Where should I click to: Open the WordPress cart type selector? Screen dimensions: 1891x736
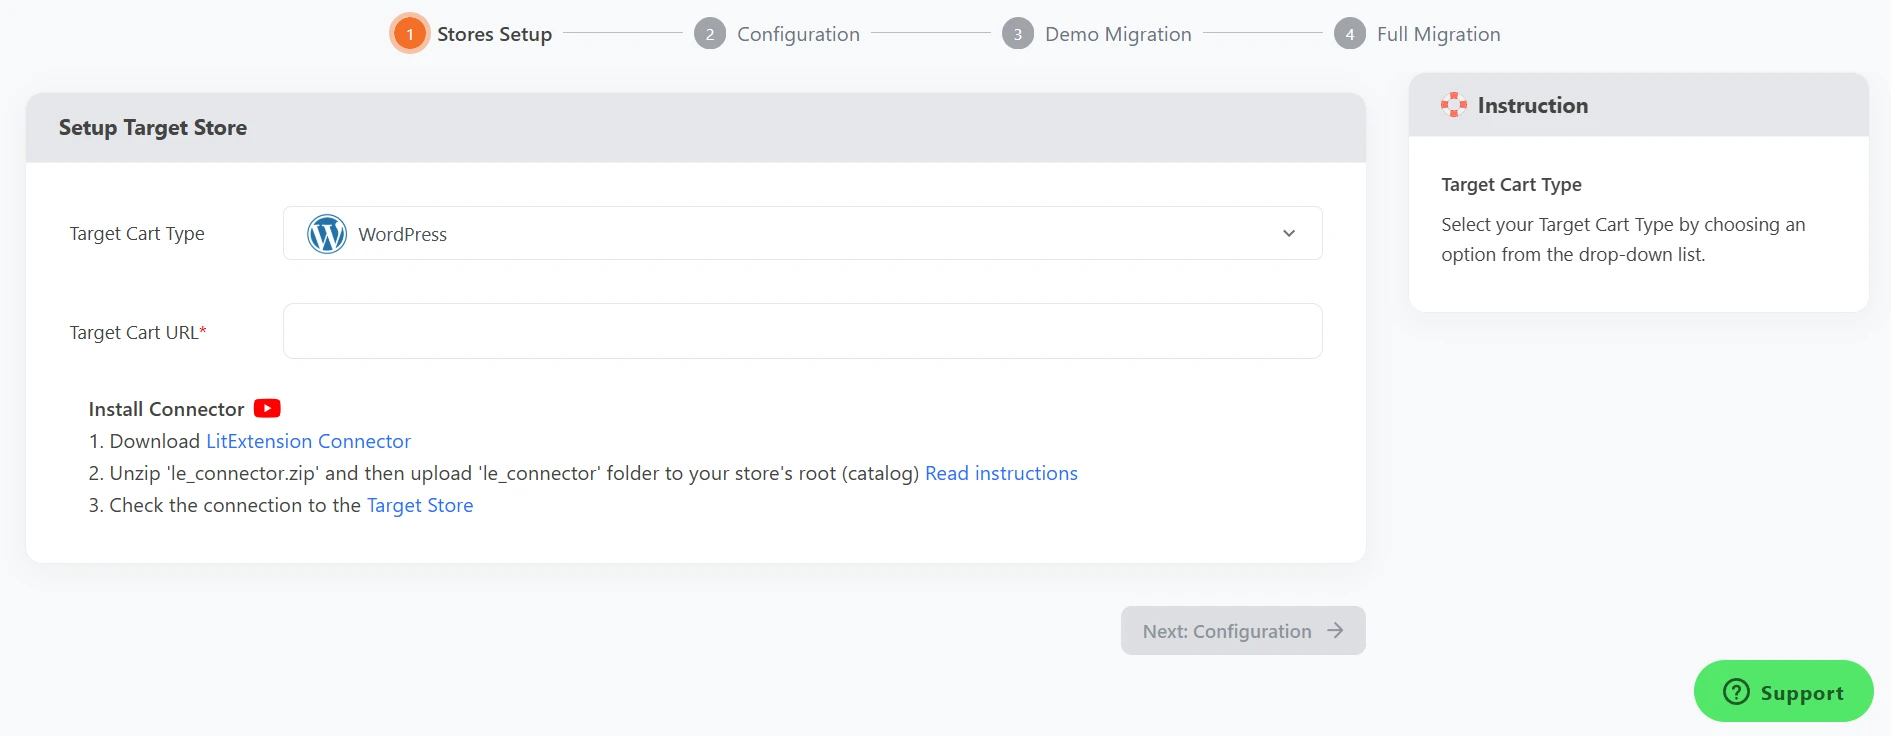click(800, 234)
